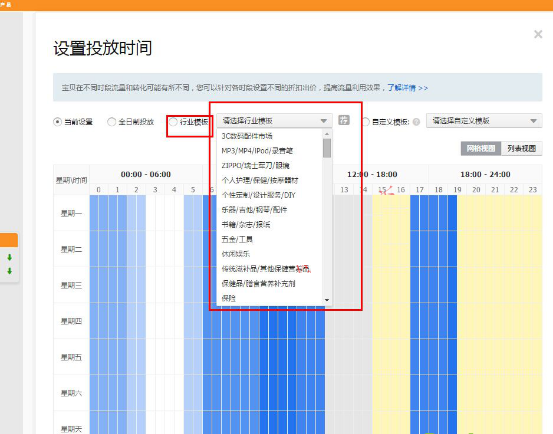This screenshot has height=434, width=553.
Task: Select 乐器/吉他/钢琴/配件 template
Action: pos(254,210)
